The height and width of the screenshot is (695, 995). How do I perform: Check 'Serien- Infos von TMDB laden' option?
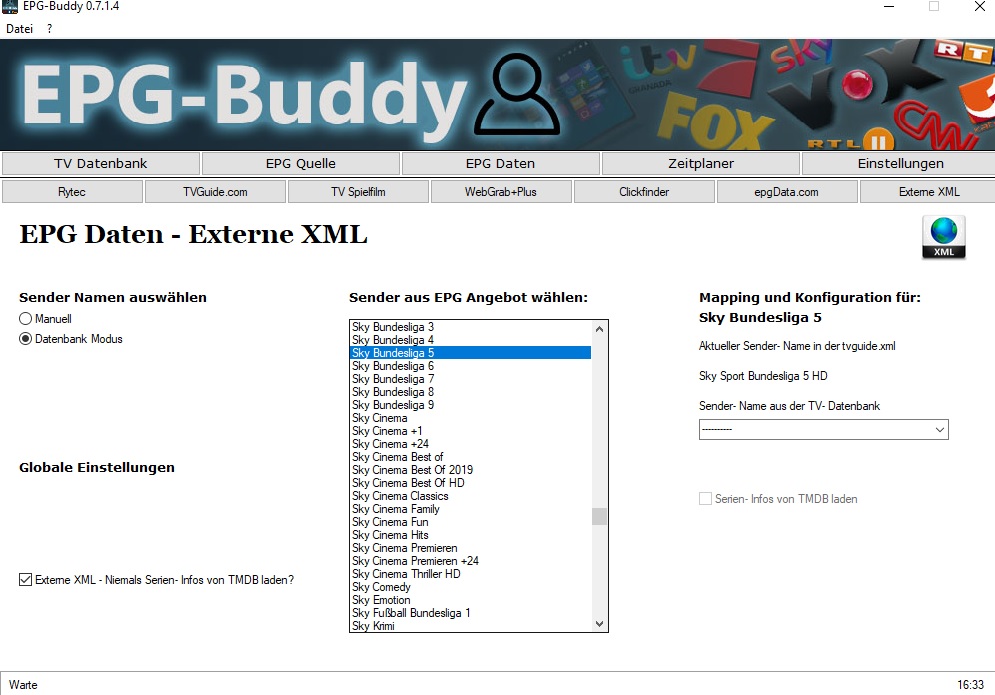tap(705, 499)
